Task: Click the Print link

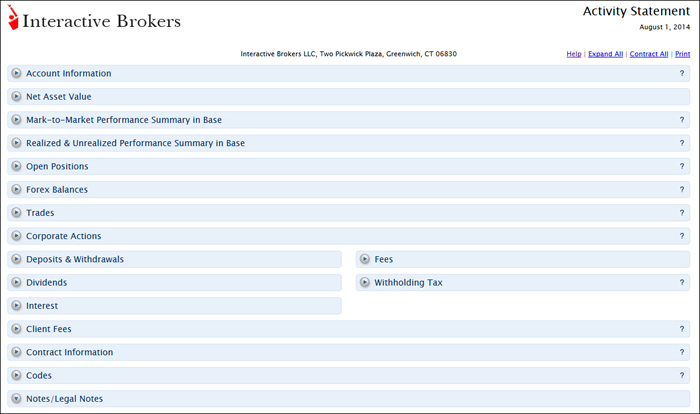Action: point(683,54)
